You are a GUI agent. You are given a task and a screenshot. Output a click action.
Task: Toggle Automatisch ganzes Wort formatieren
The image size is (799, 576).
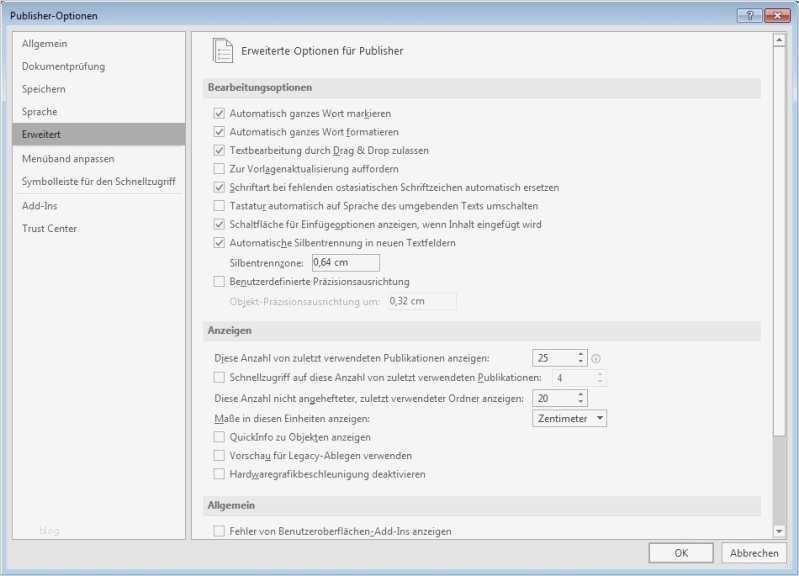tap(219, 132)
